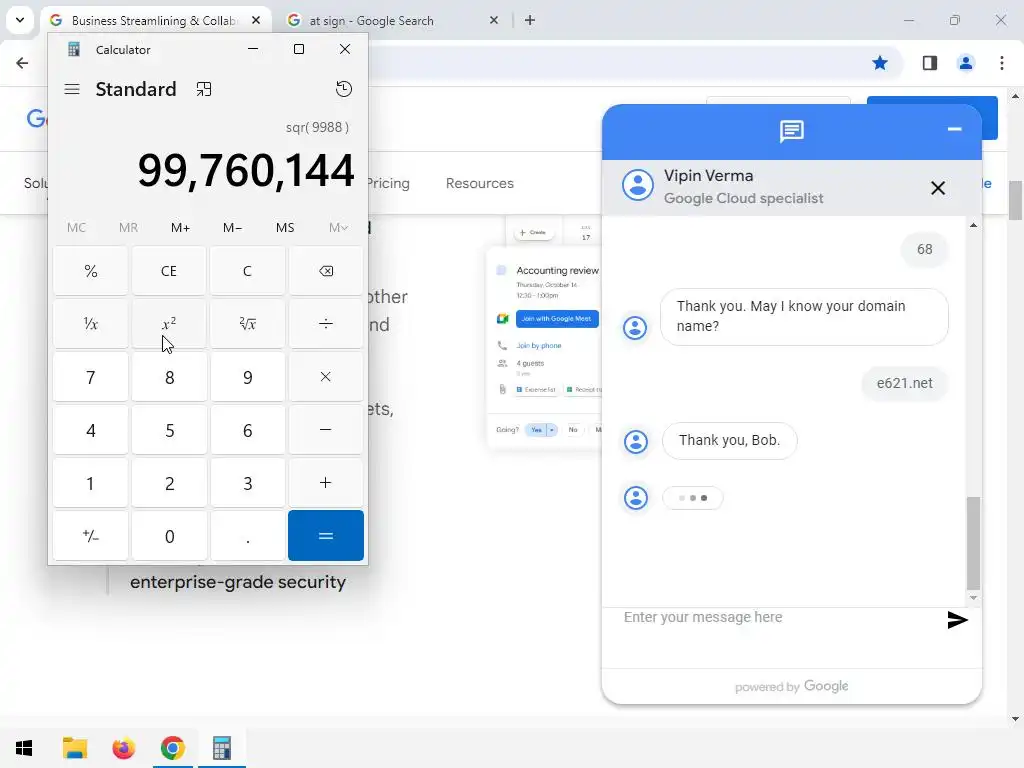Click the Join by phone link
1024x768 pixels.
tap(538, 345)
